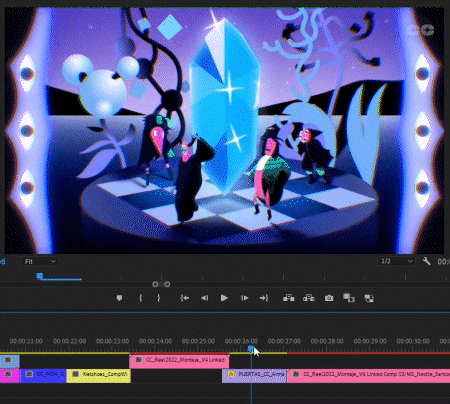
Task: Click the 00:00:22:00 mark on time ruler
Action: (69, 341)
